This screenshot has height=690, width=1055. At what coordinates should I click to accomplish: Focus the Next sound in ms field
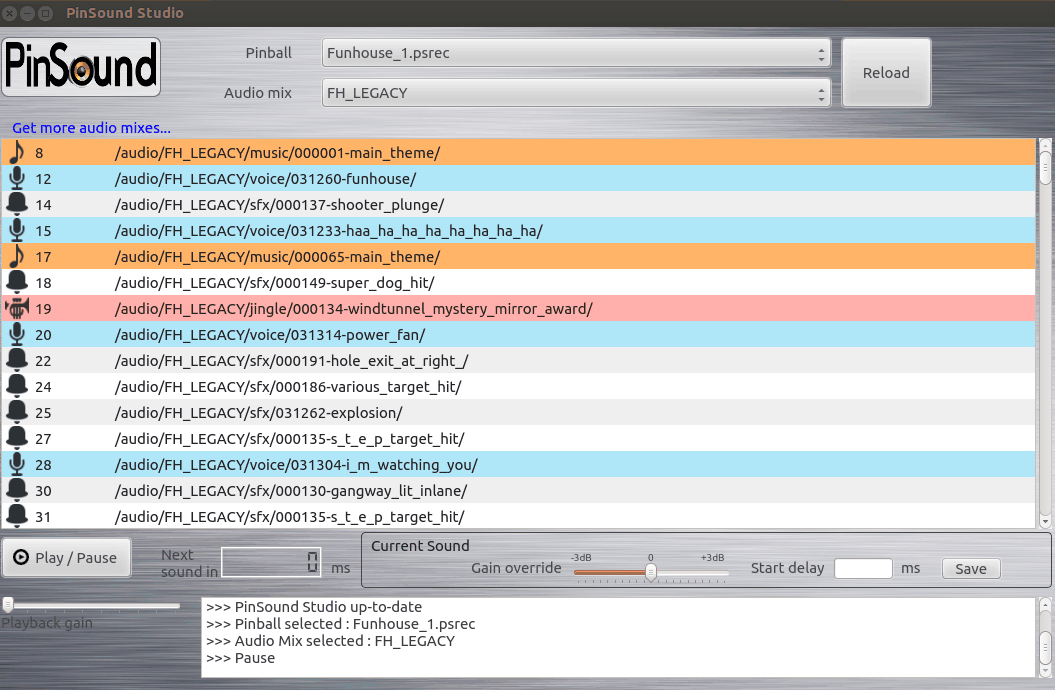(271, 562)
